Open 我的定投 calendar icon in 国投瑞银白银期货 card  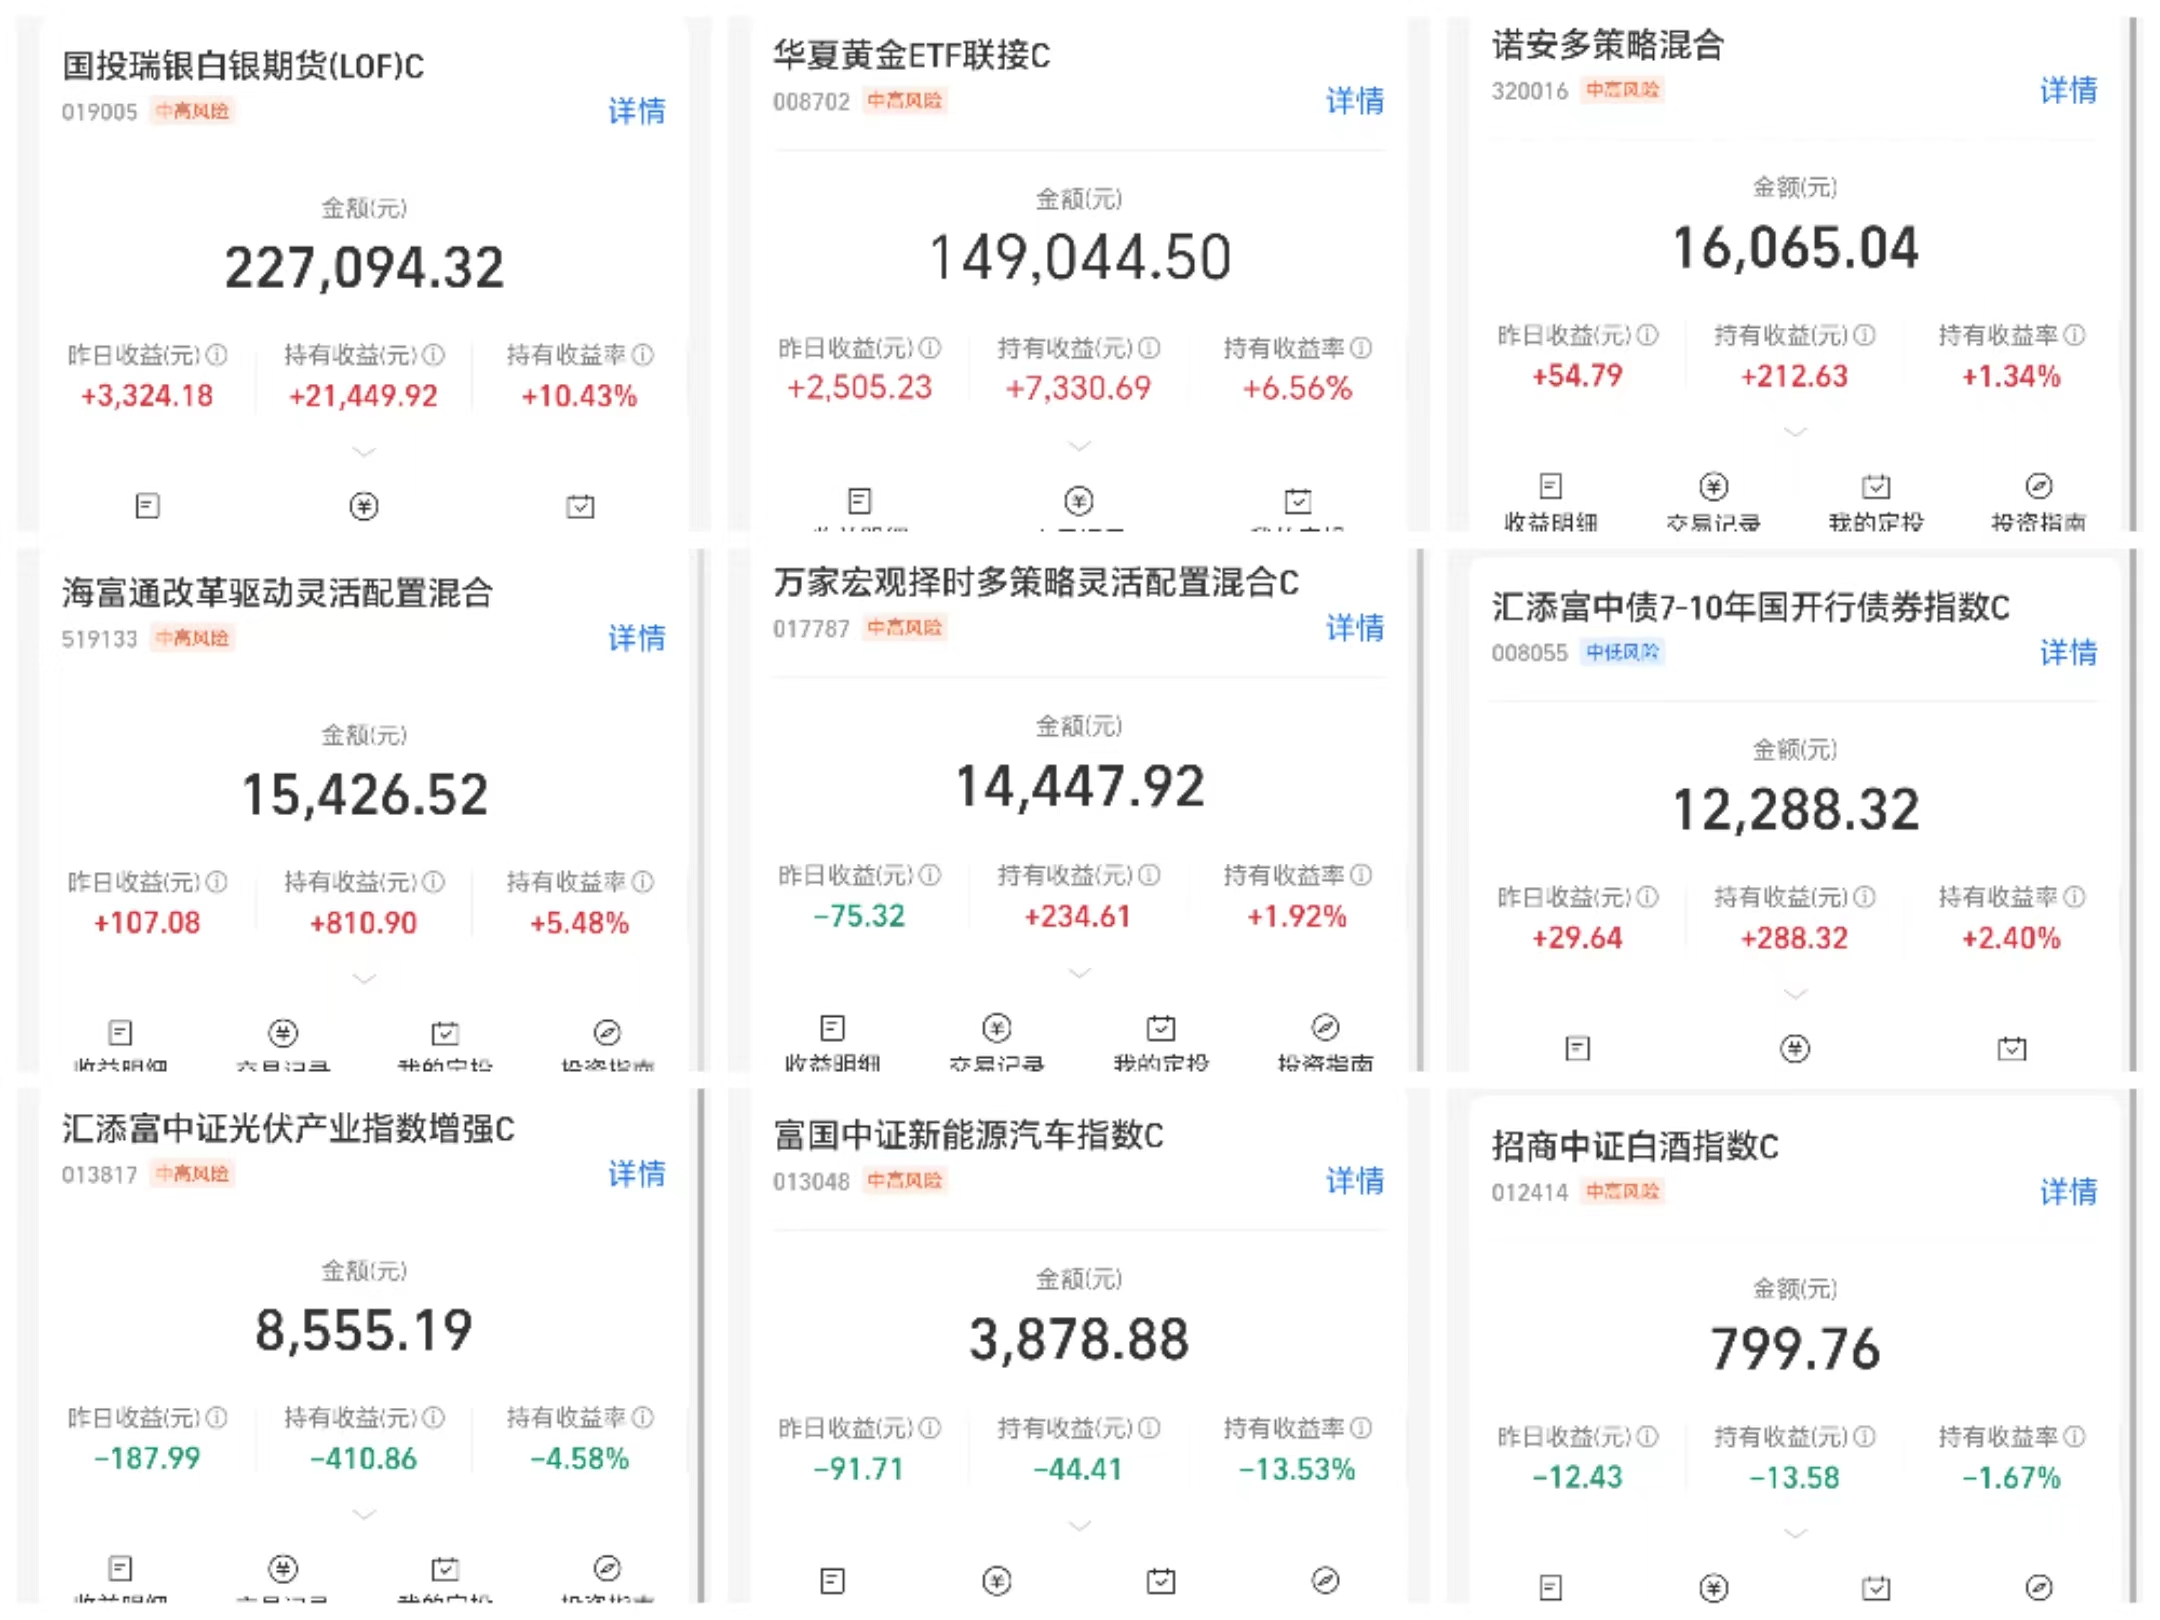pos(580,506)
